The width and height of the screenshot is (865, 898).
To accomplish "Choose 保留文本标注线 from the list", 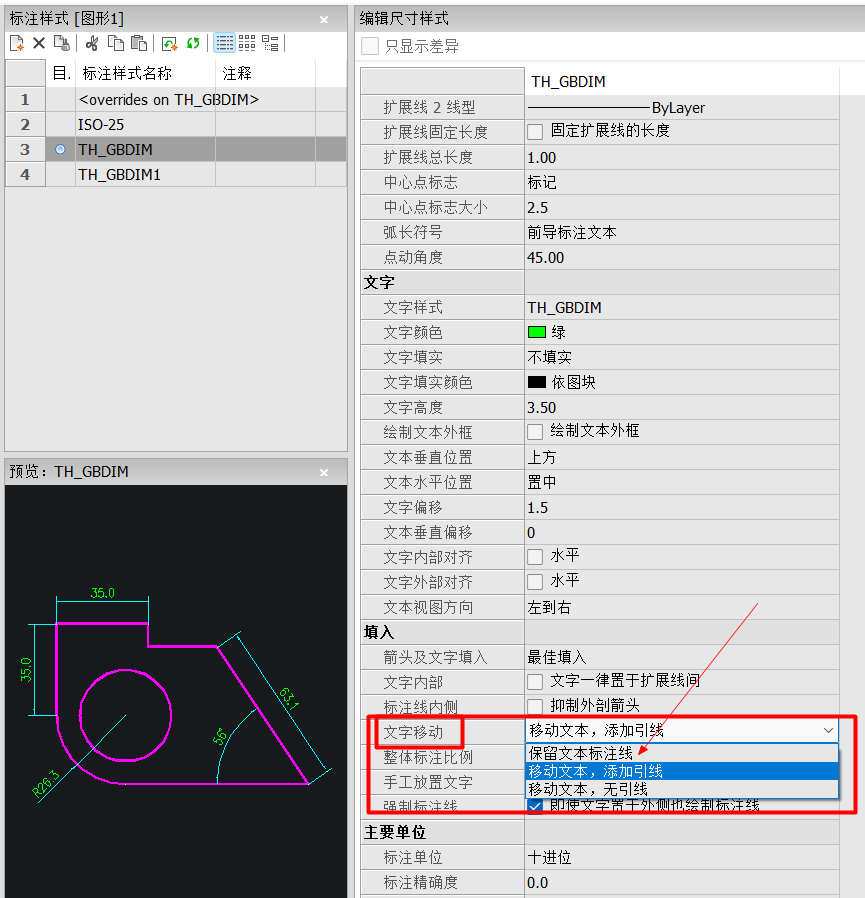I will tap(682, 753).
